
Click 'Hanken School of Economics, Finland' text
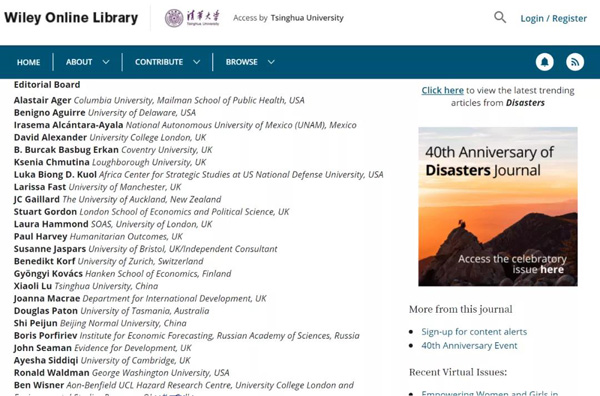158,274
